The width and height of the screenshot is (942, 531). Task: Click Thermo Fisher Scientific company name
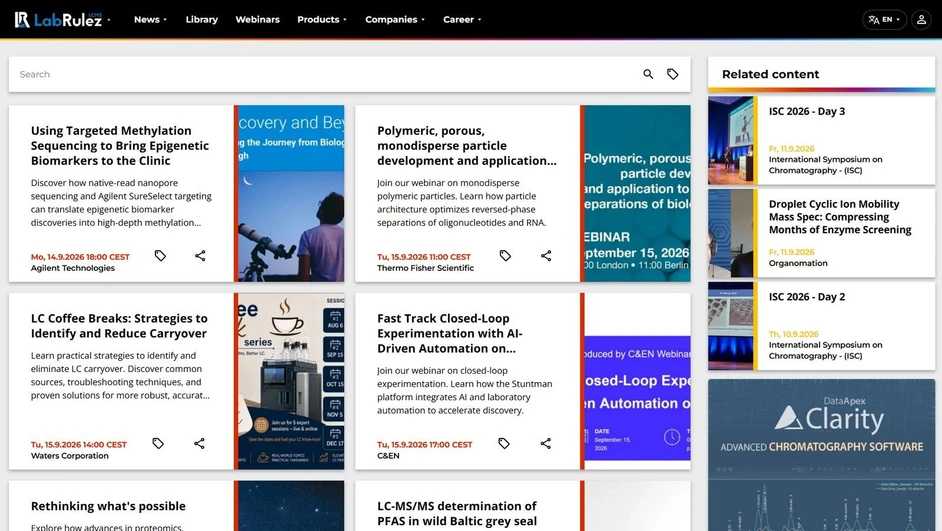pos(425,268)
